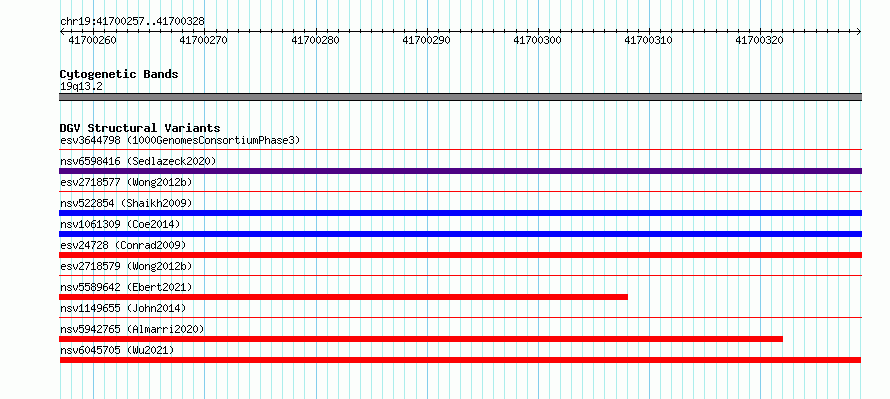Click ruler position 41700290
The height and width of the screenshot is (399, 890).
tap(426, 40)
